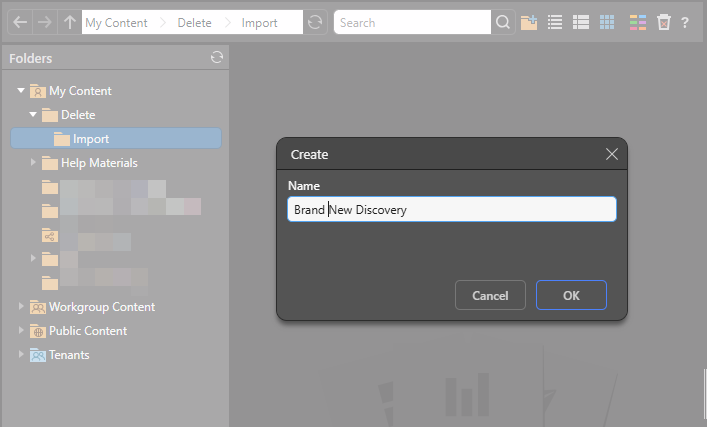Image resolution: width=707 pixels, height=427 pixels.
Task: Collapse the Delete folder
Action: [33, 115]
